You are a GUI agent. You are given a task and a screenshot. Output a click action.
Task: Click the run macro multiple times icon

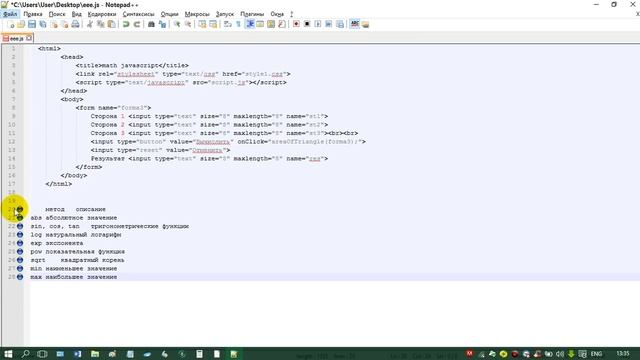[x=329, y=24]
